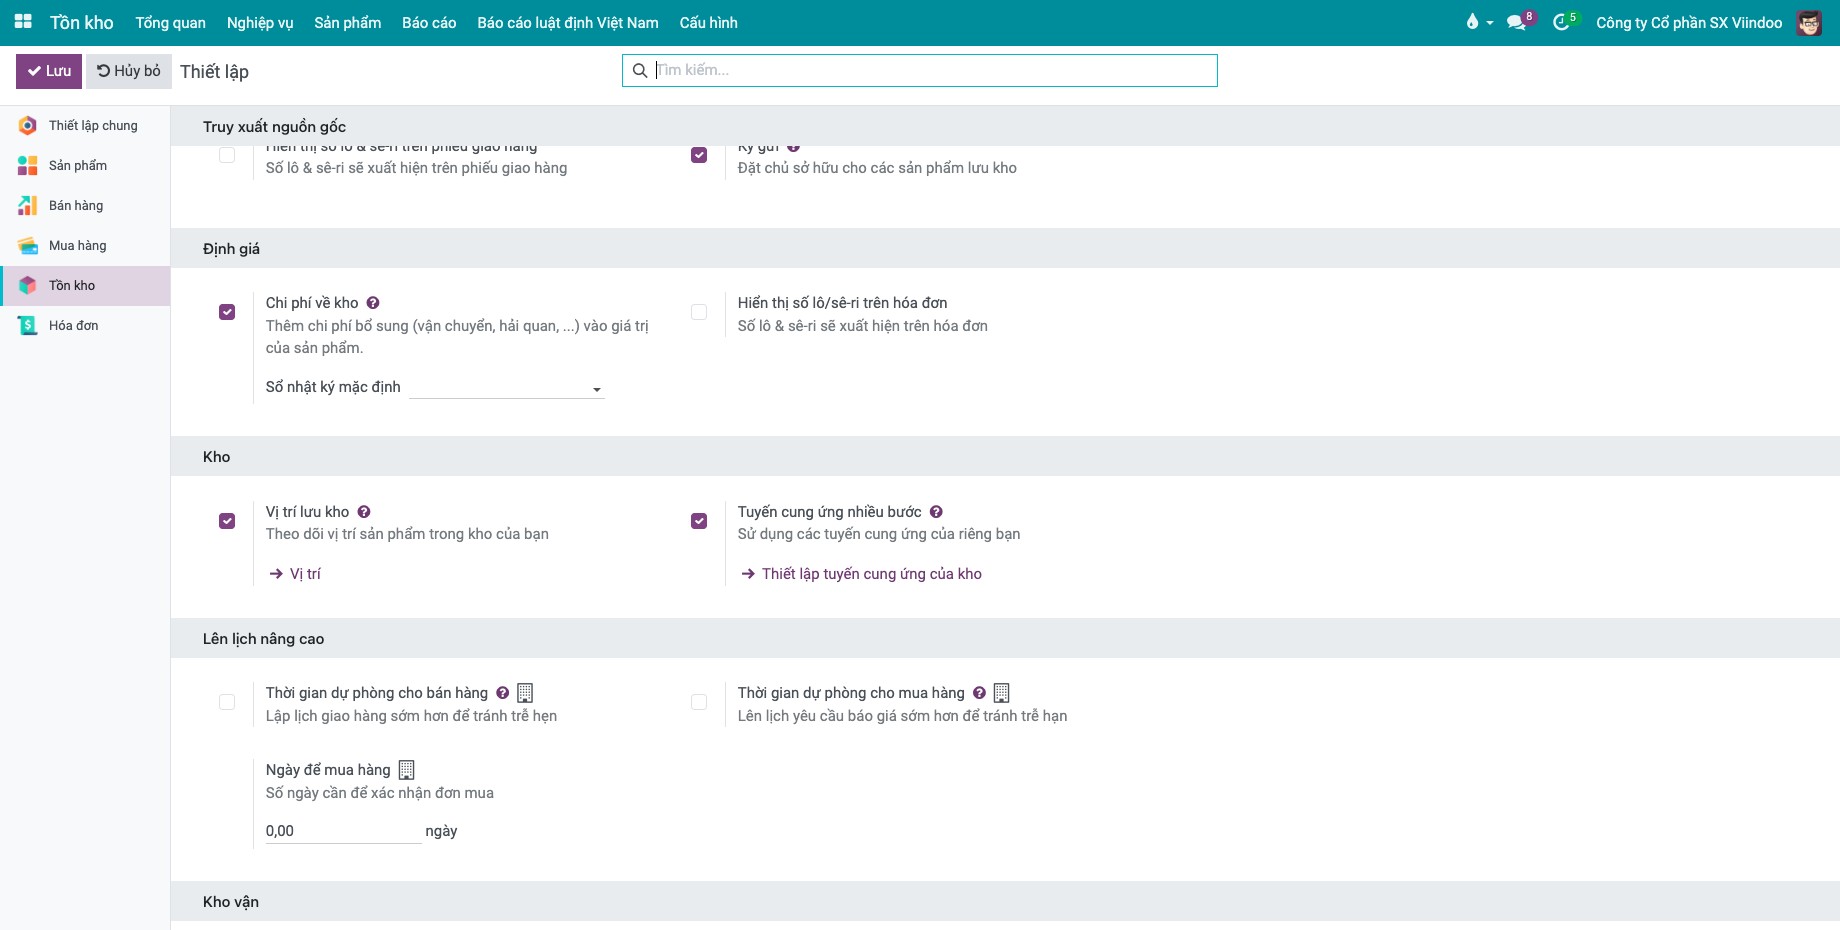The height and width of the screenshot is (930, 1840).
Task: Open the apps grid menu icon
Action: [x=23, y=22]
